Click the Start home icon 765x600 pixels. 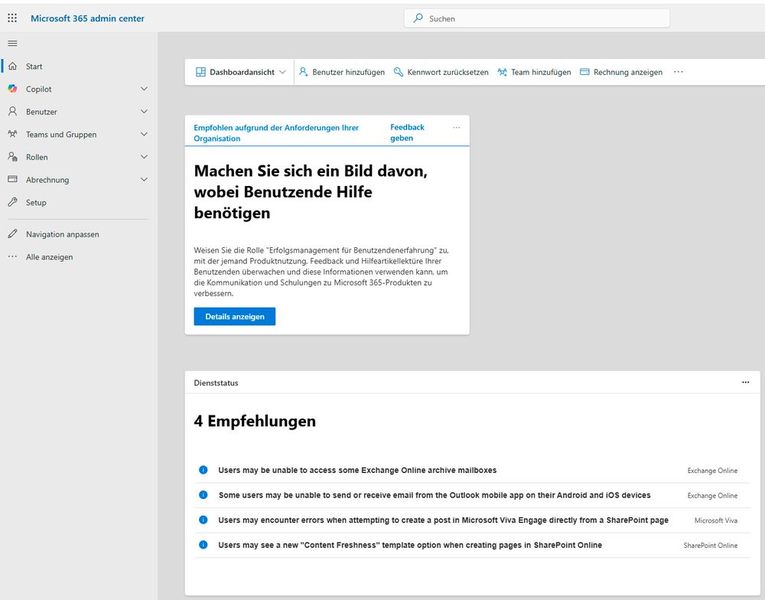point(13,66)
